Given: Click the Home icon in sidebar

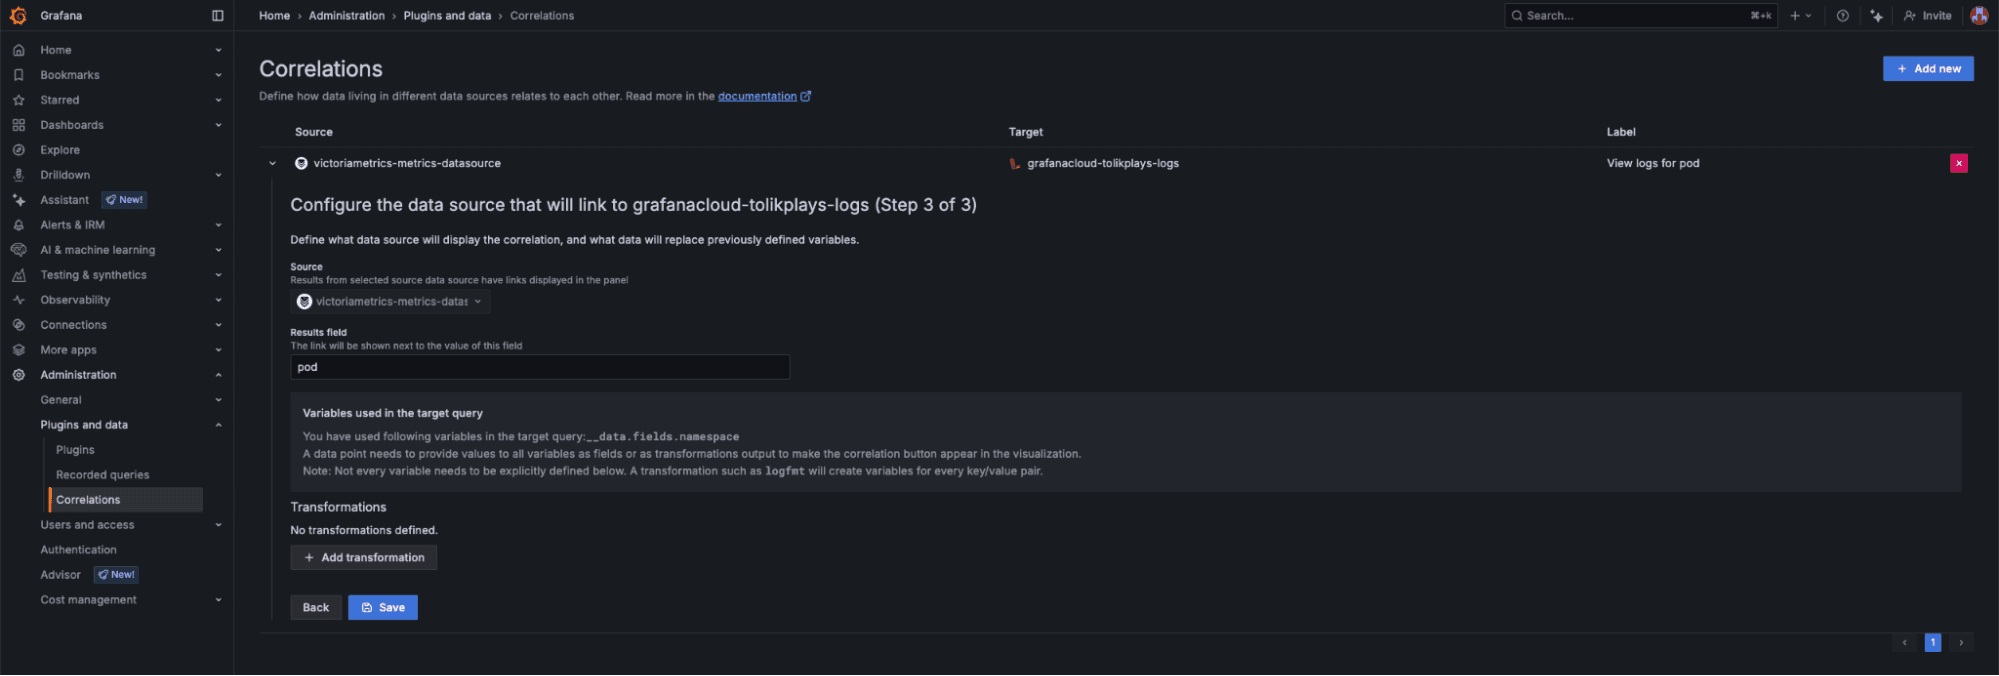Looking at the screenshot, I should pyautogui.click(x=19, y=50).
